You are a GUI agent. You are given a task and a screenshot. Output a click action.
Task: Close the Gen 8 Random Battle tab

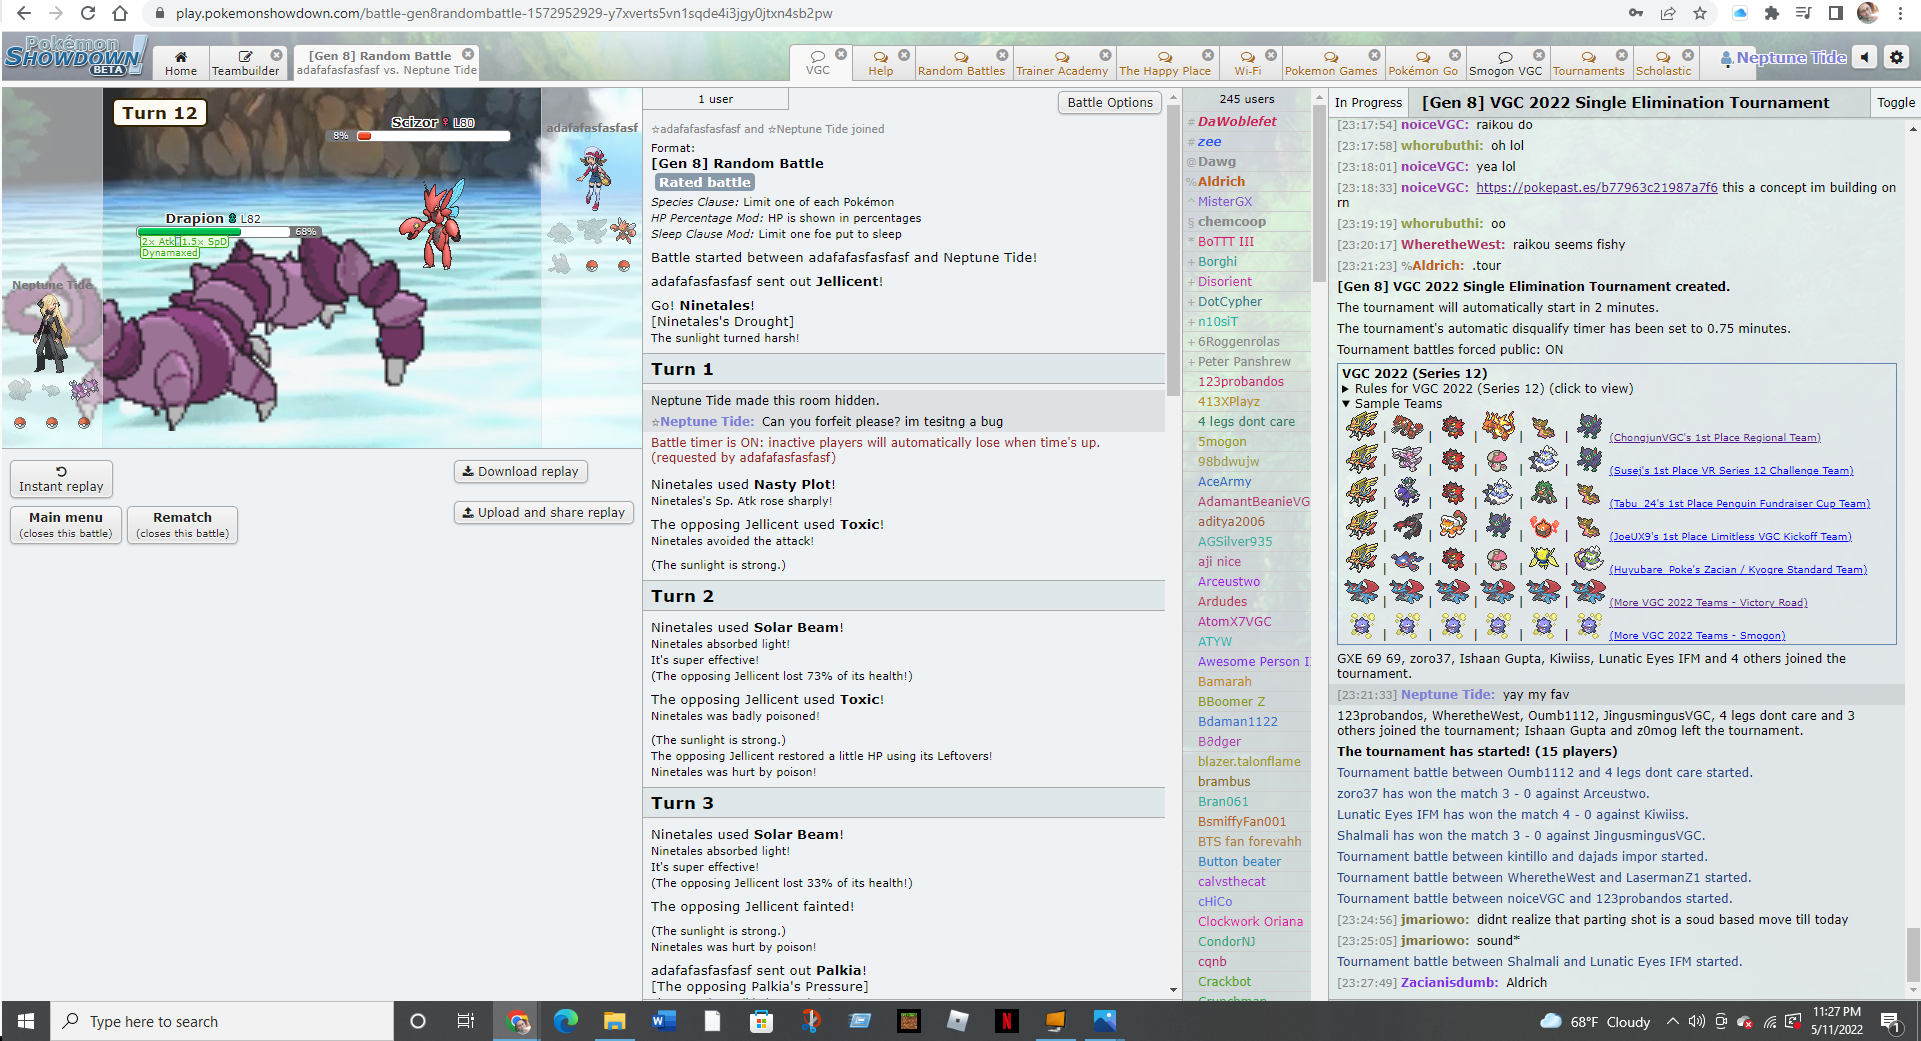click(468, 55)
